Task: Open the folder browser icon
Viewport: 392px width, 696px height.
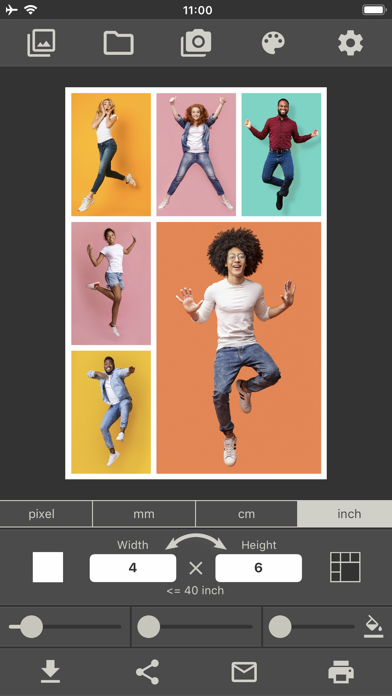Action: point(119,43)
